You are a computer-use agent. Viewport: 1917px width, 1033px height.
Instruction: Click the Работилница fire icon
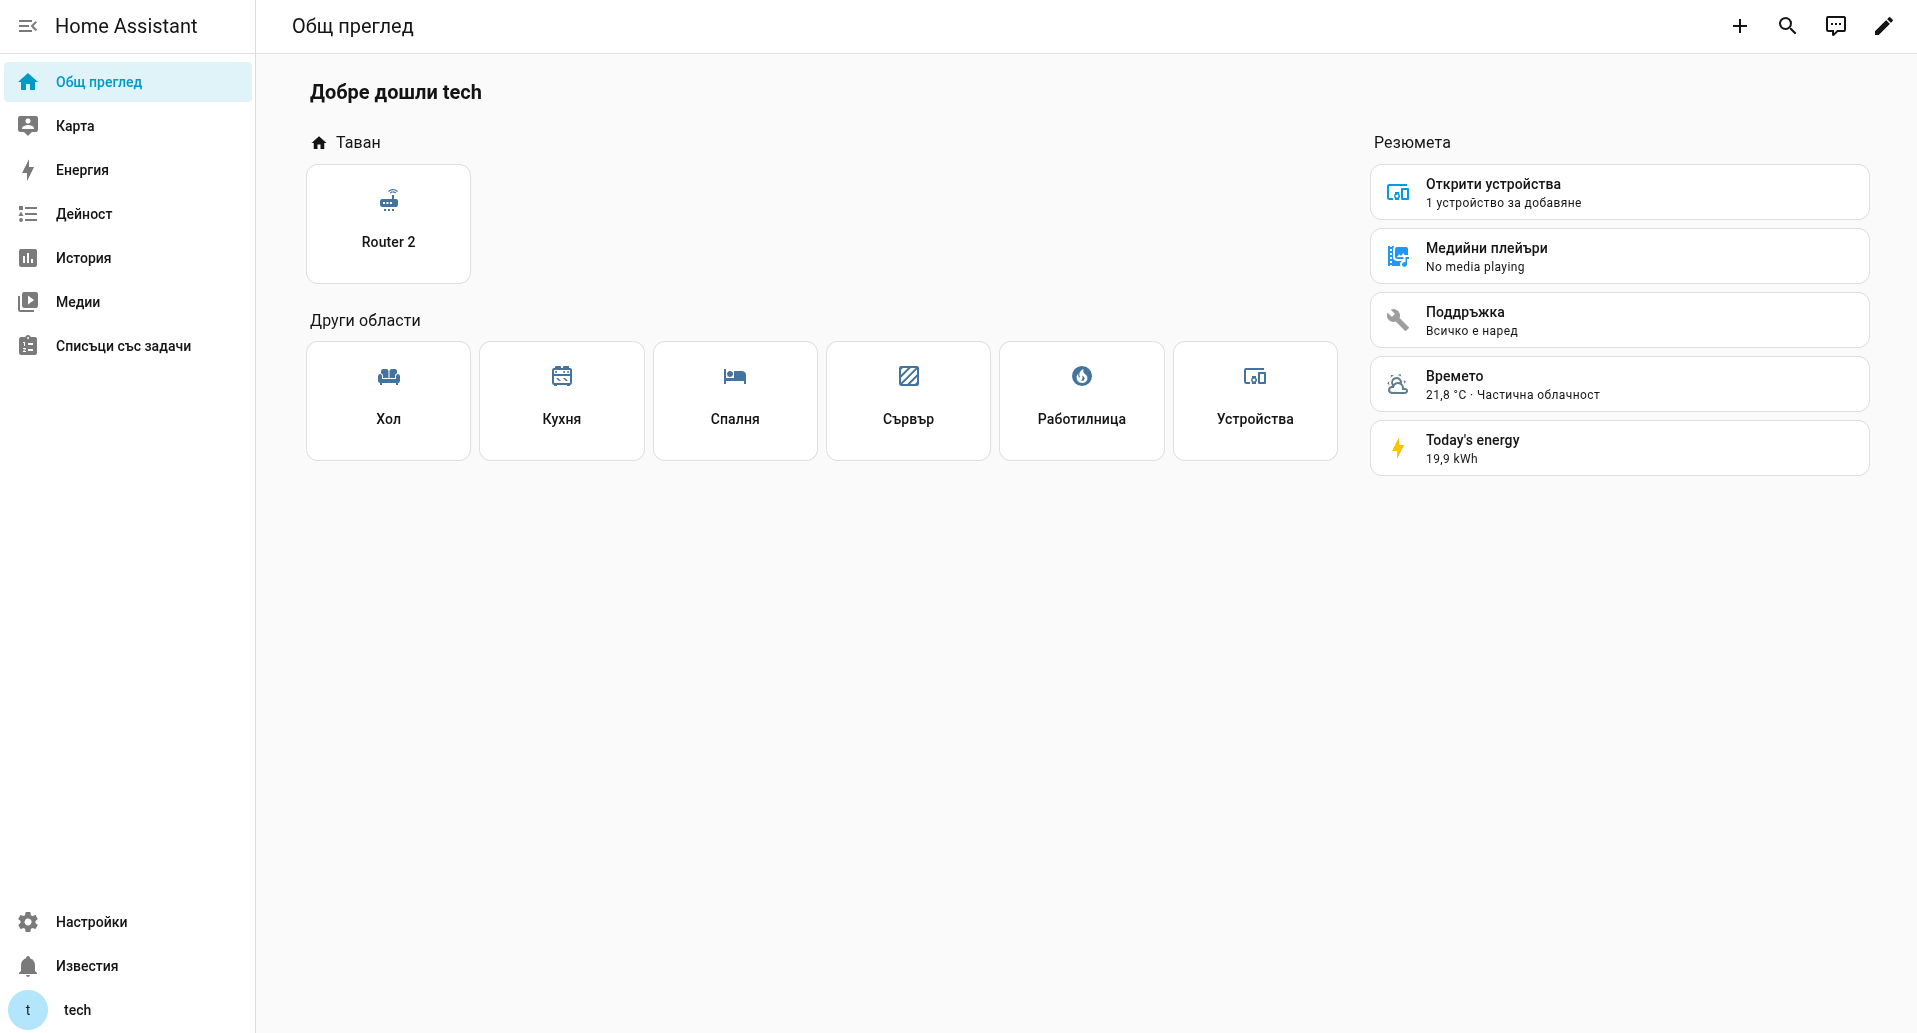click(1082, 376)
